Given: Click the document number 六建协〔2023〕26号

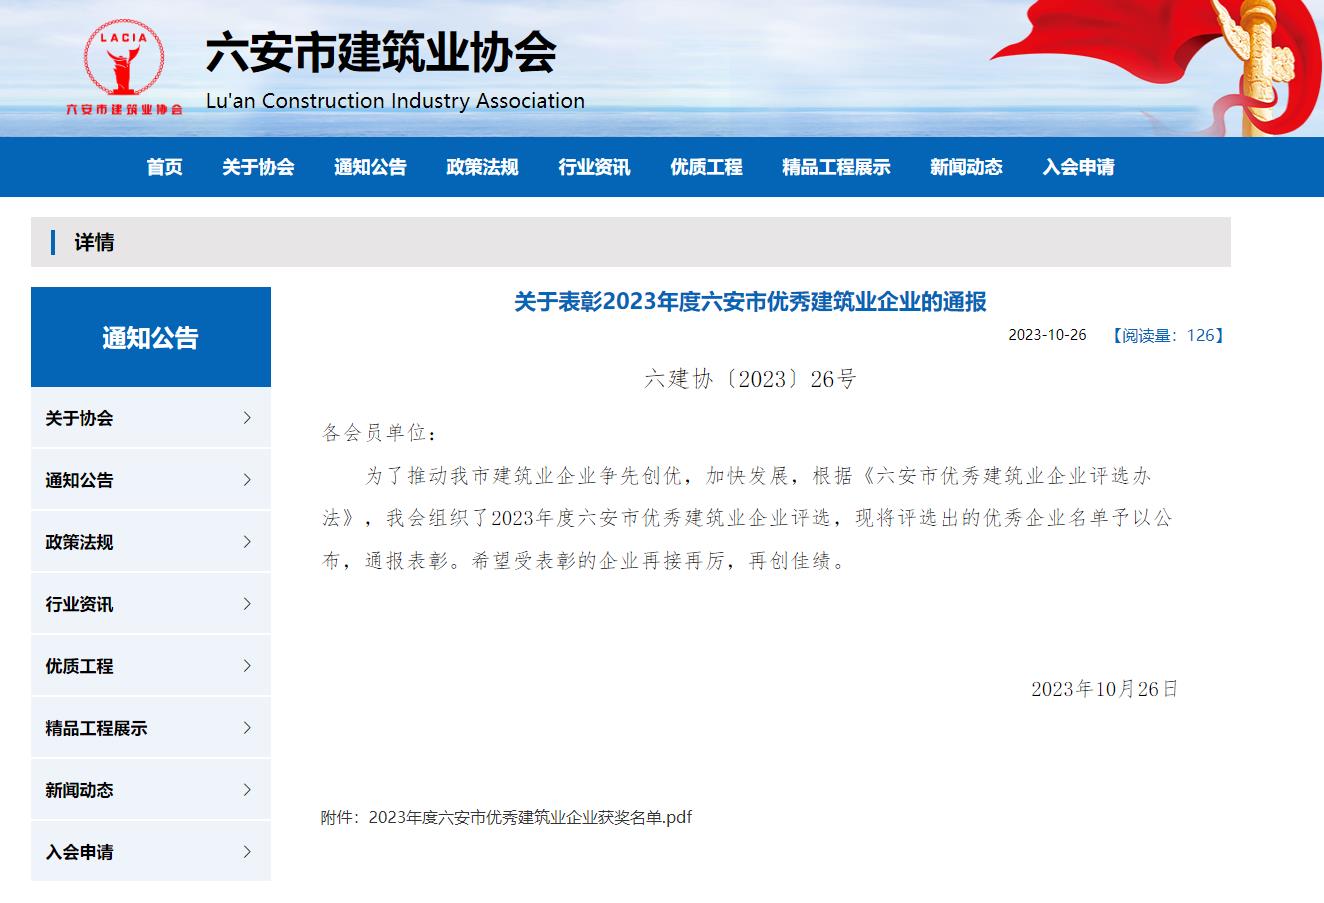Looking at the screenshot, I should (x=750, y=379).
